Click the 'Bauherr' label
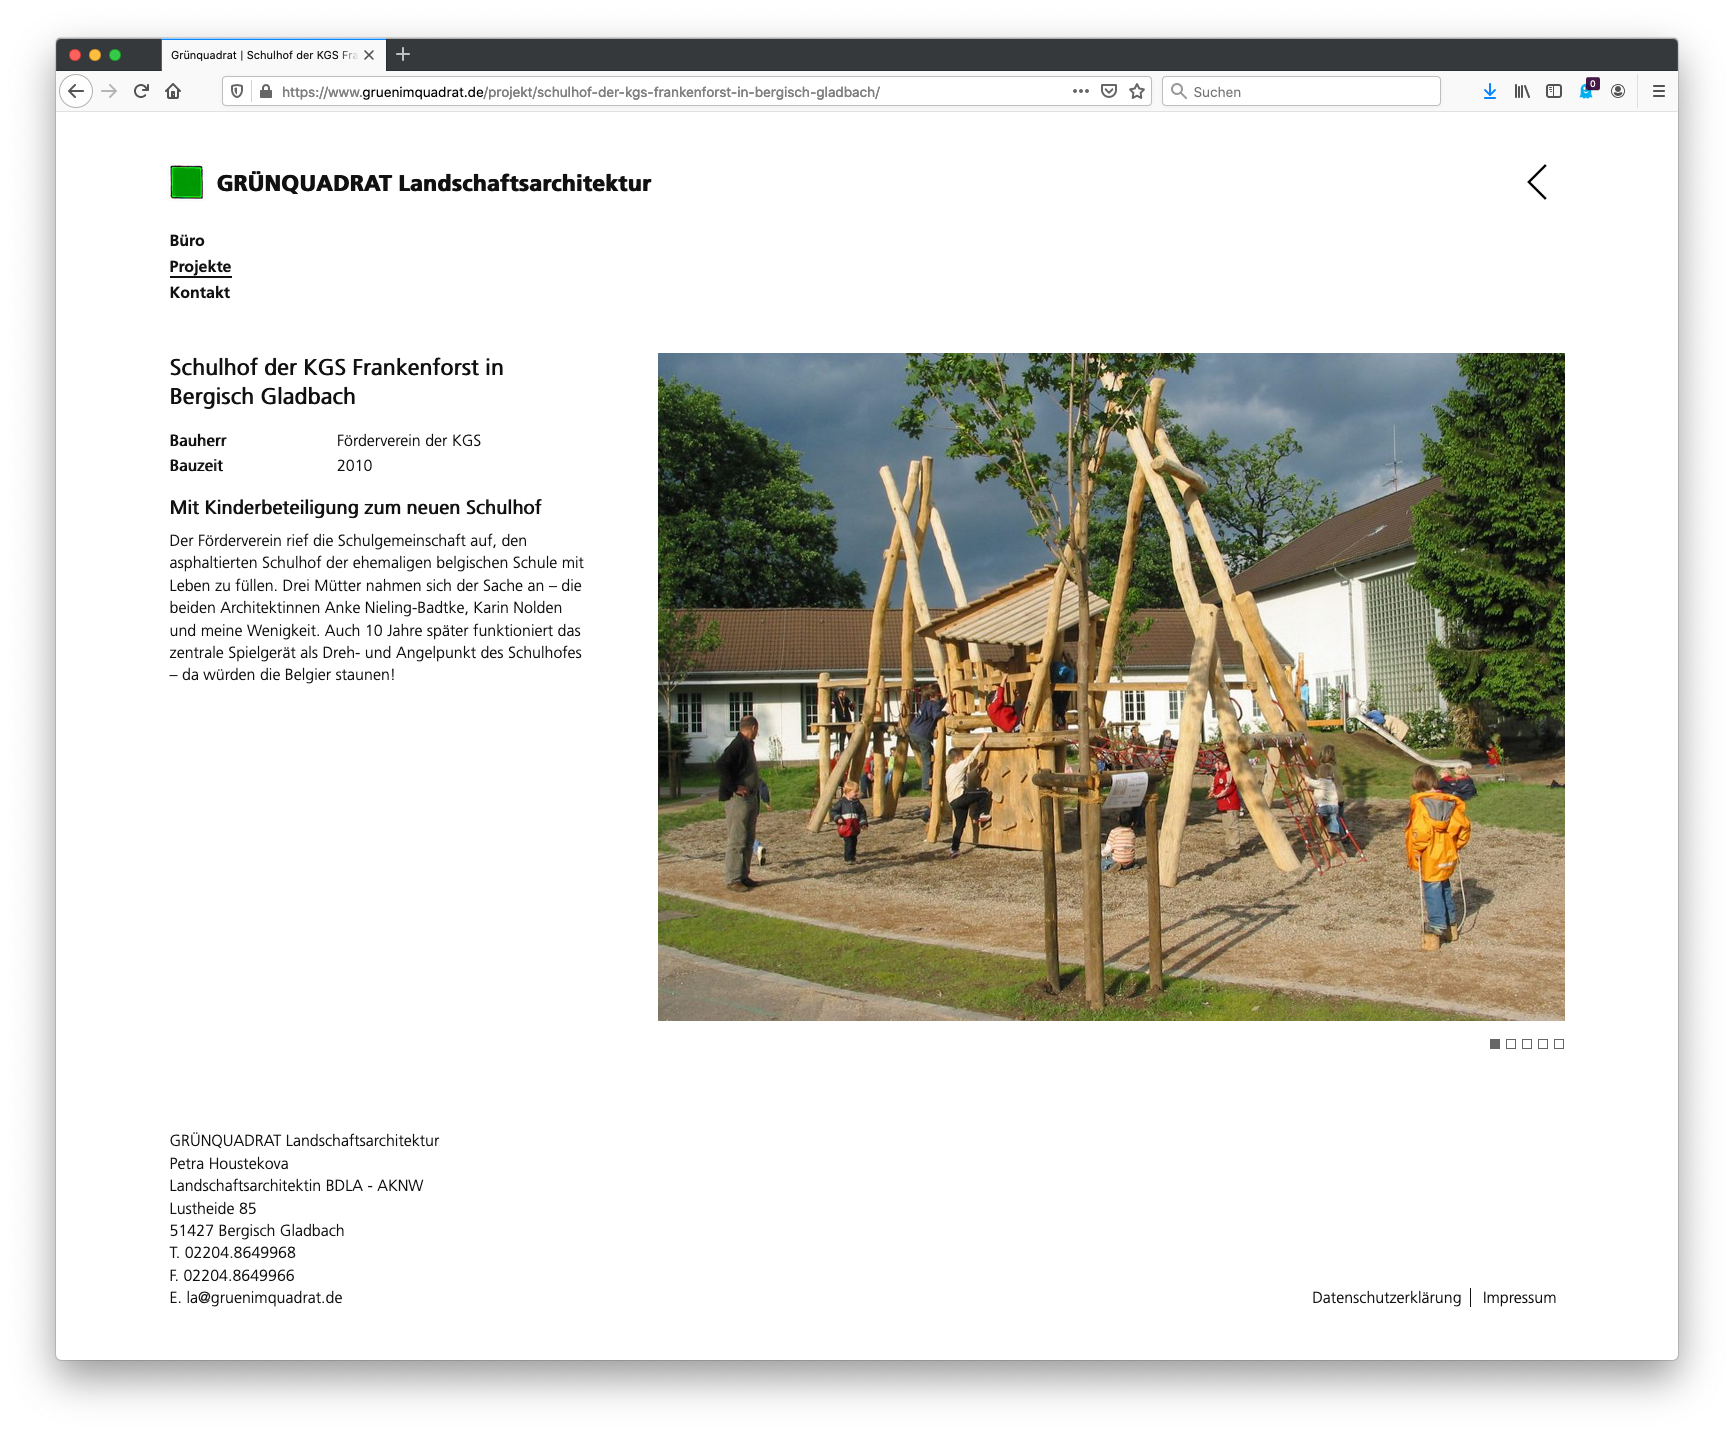The height and width of the screenshot is (1434, 1734). (x=198, y=440)
